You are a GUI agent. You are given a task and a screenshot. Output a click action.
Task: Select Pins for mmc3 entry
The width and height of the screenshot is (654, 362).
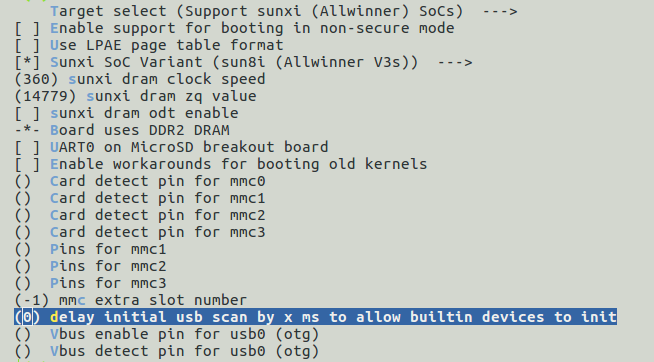91,284
